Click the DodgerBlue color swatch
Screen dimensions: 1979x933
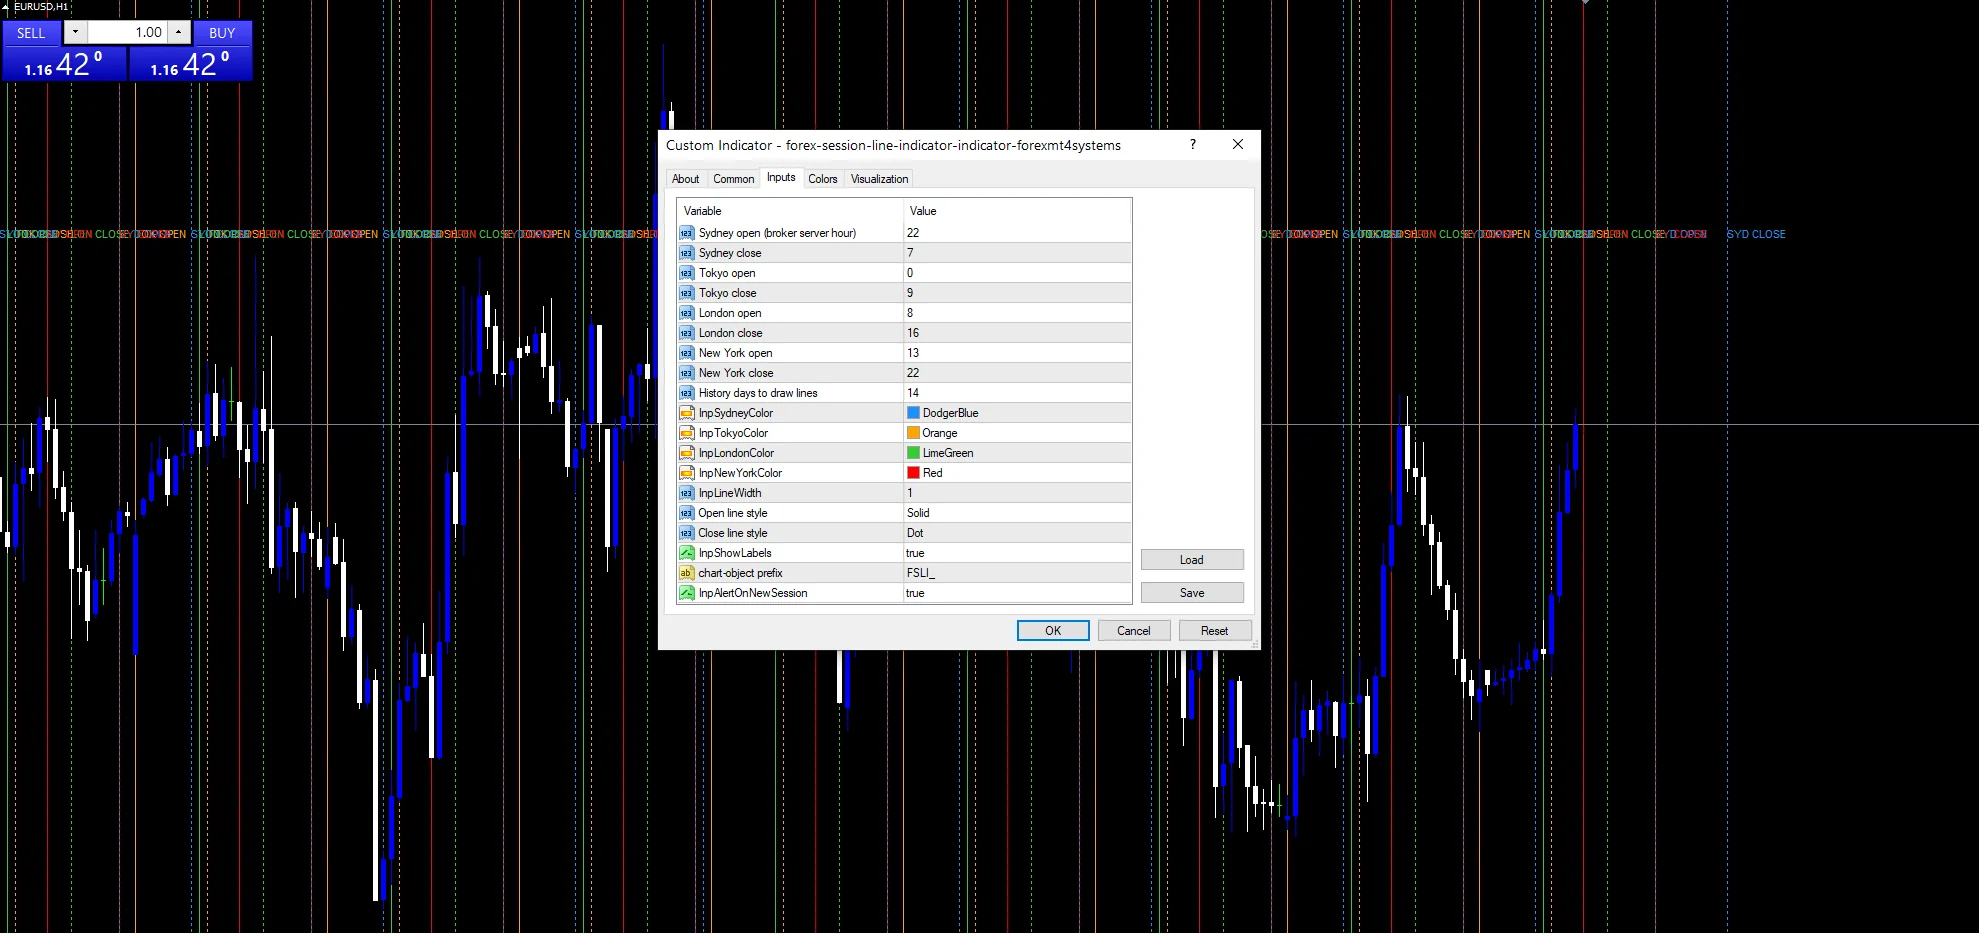click(x=913, y=413)
